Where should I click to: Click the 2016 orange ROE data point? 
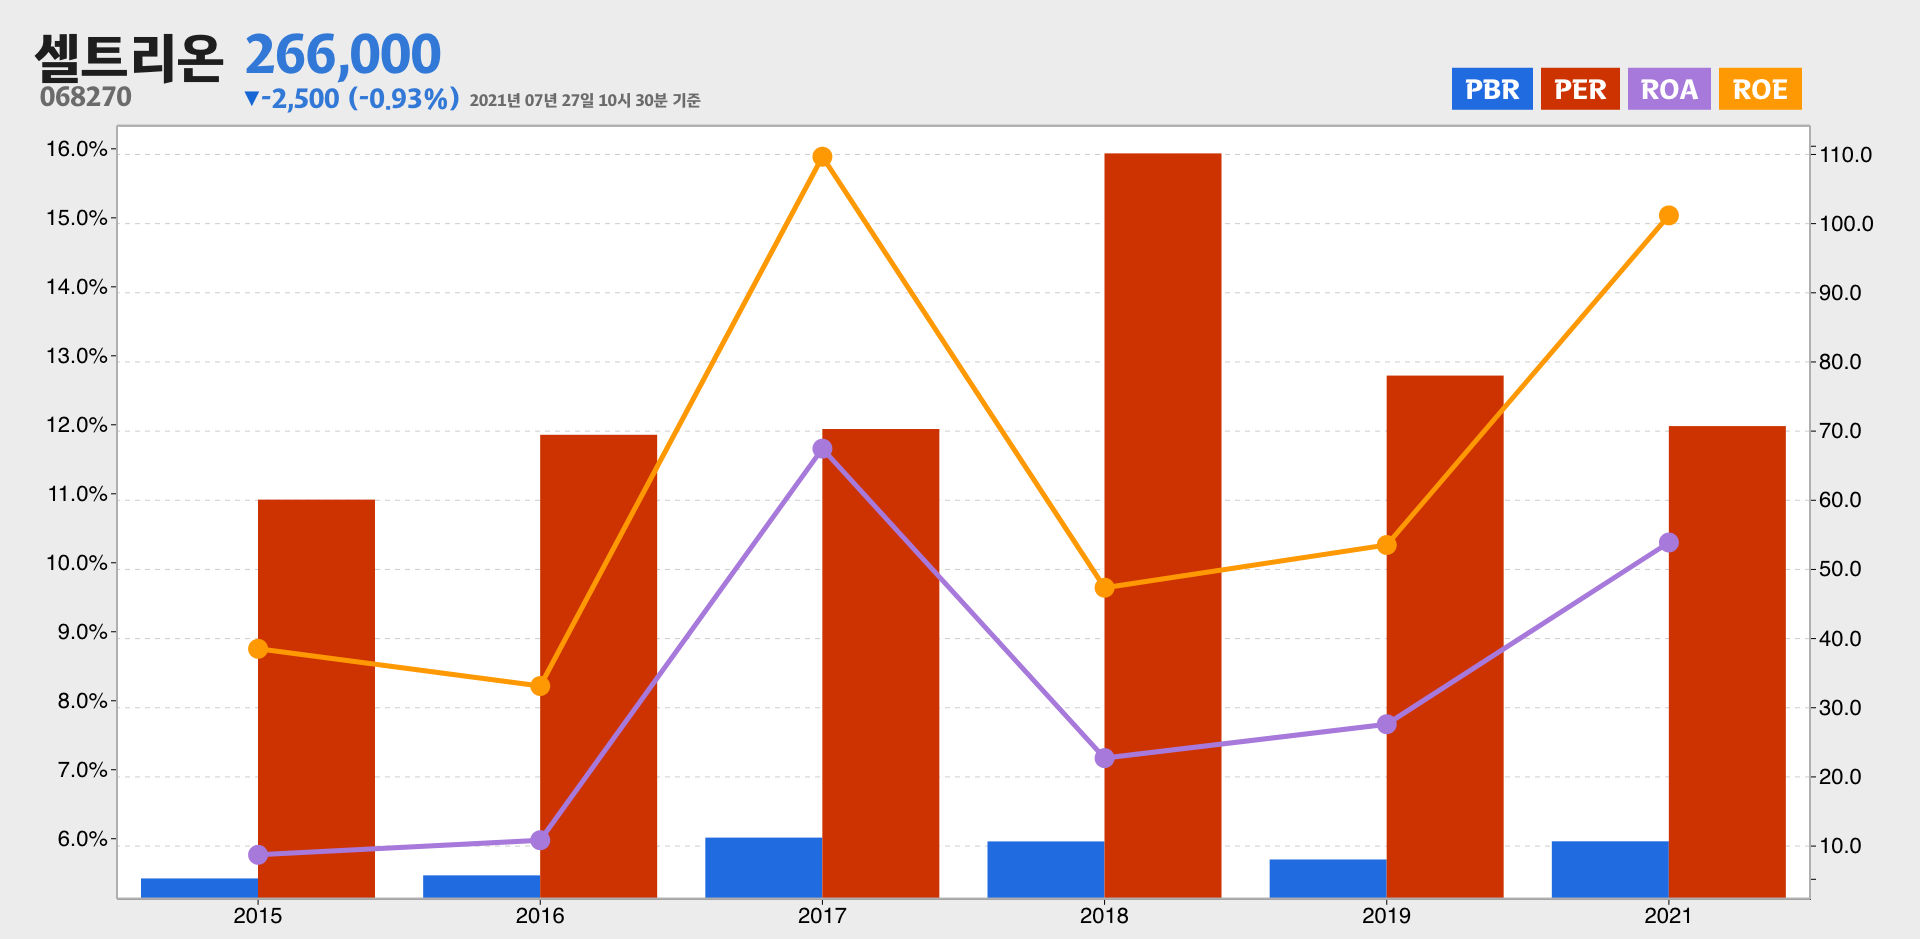pyautogui.click(x=540, y=686)
